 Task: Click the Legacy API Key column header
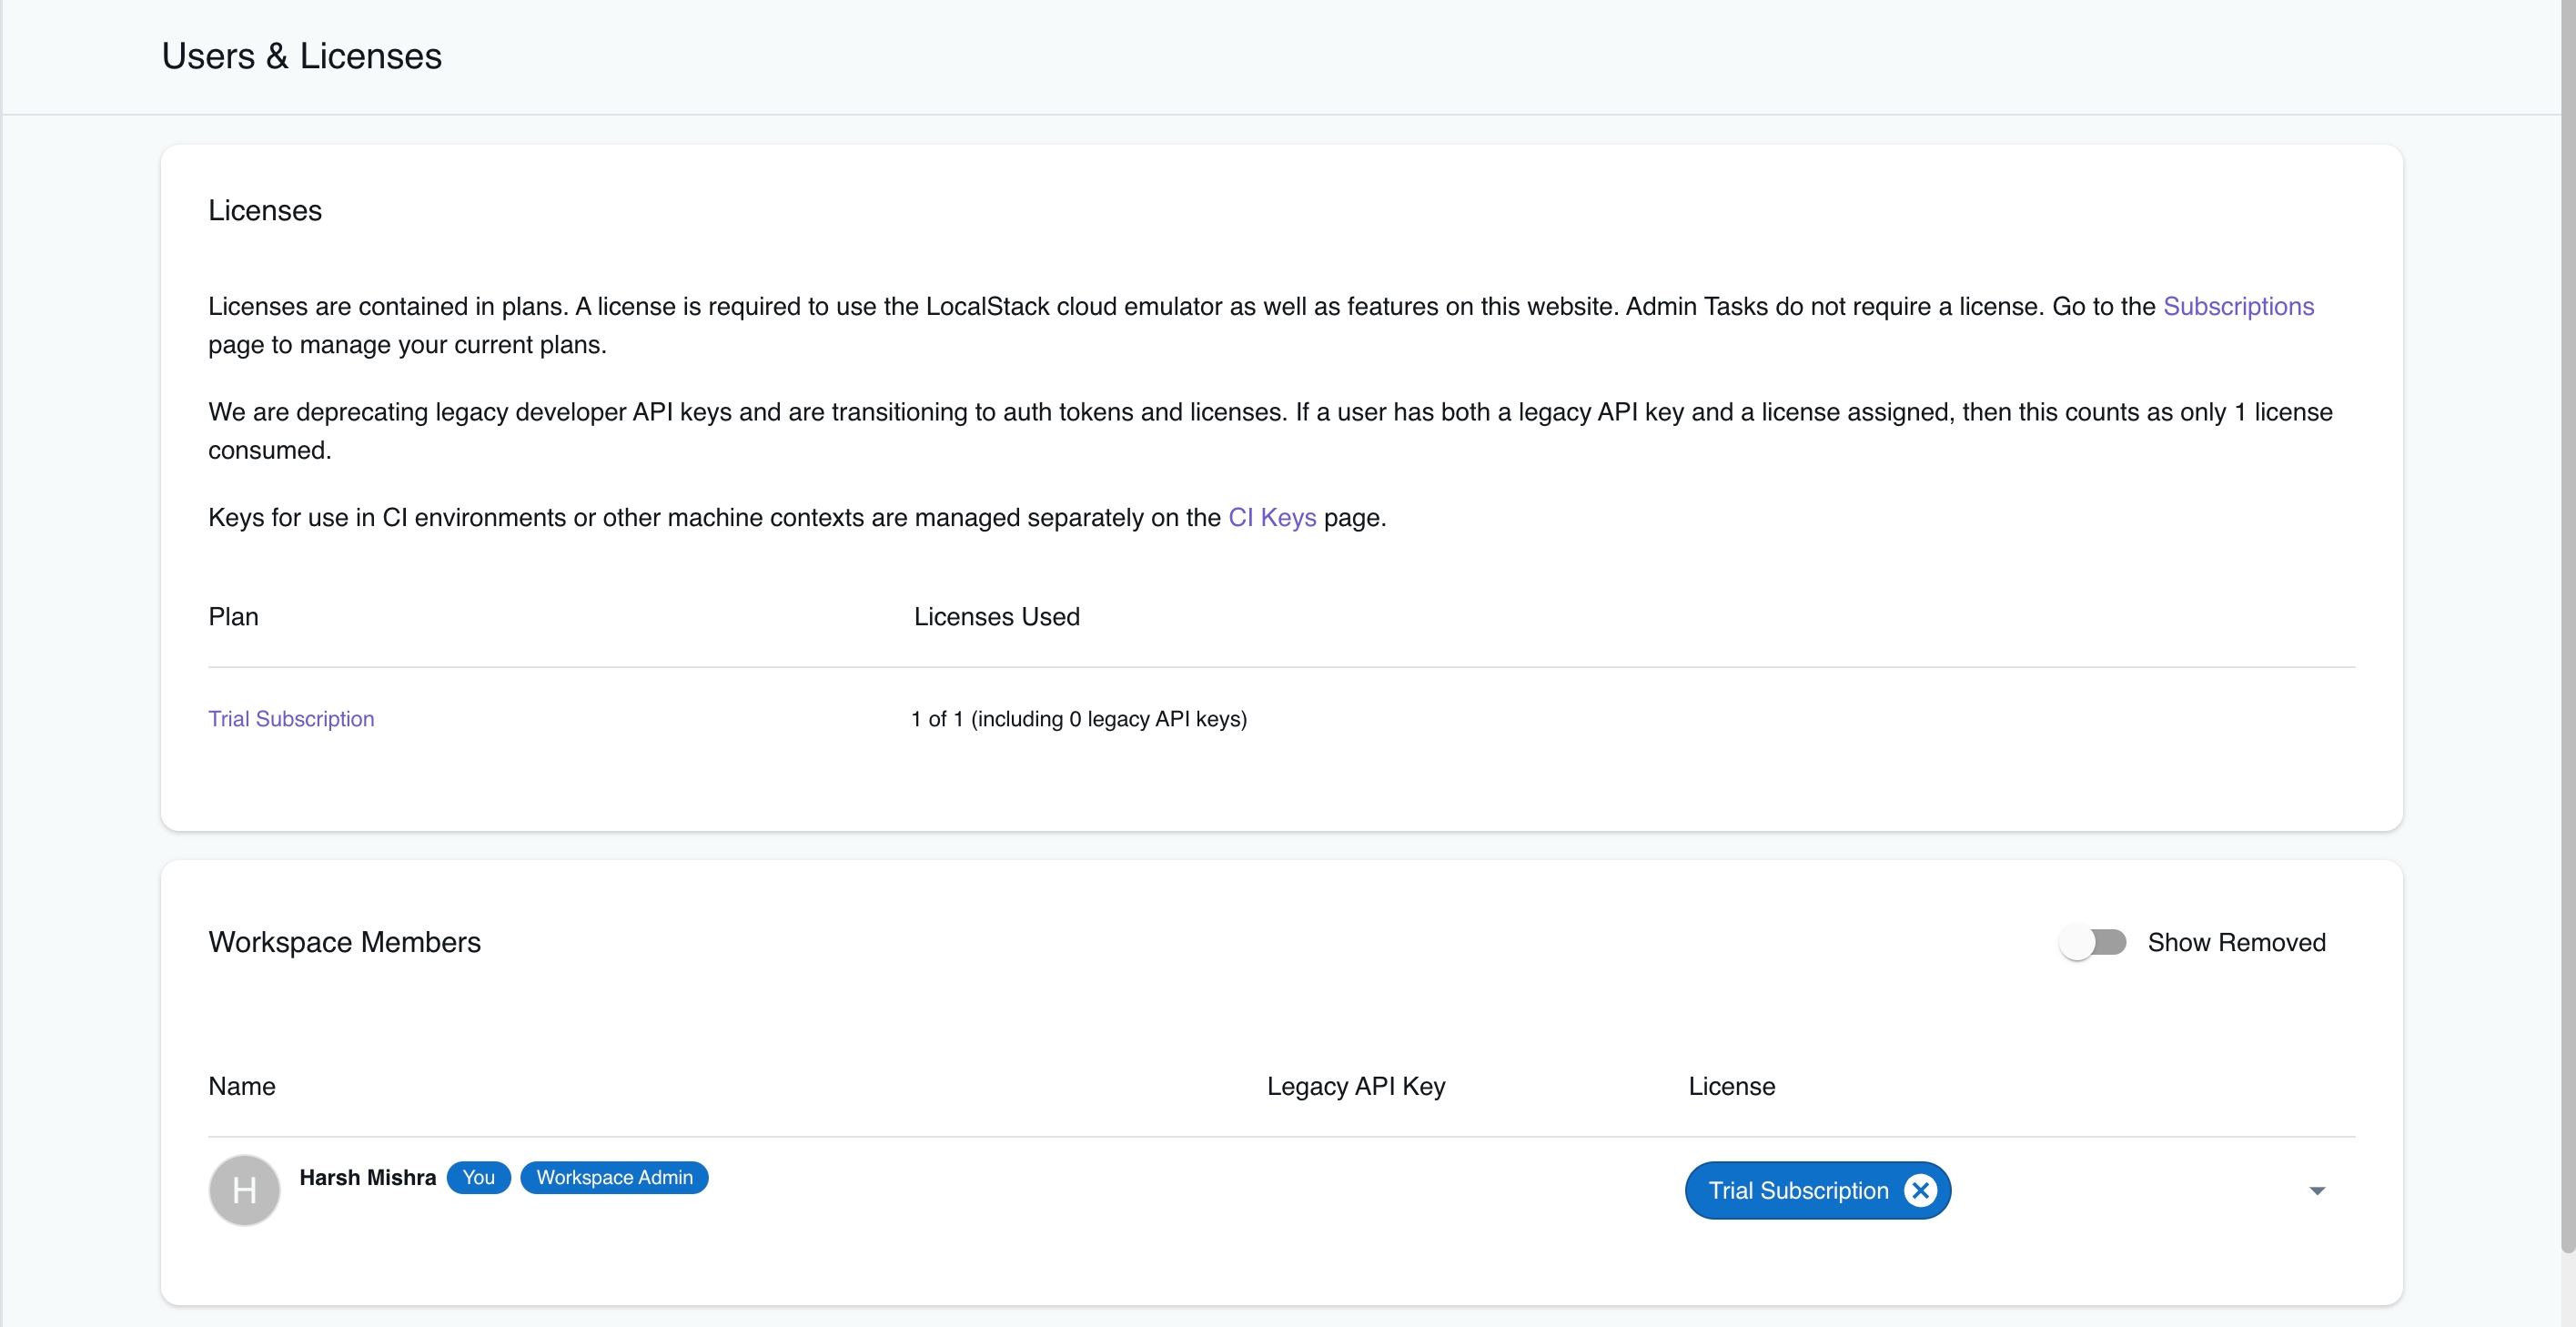coord(1355,1086)
